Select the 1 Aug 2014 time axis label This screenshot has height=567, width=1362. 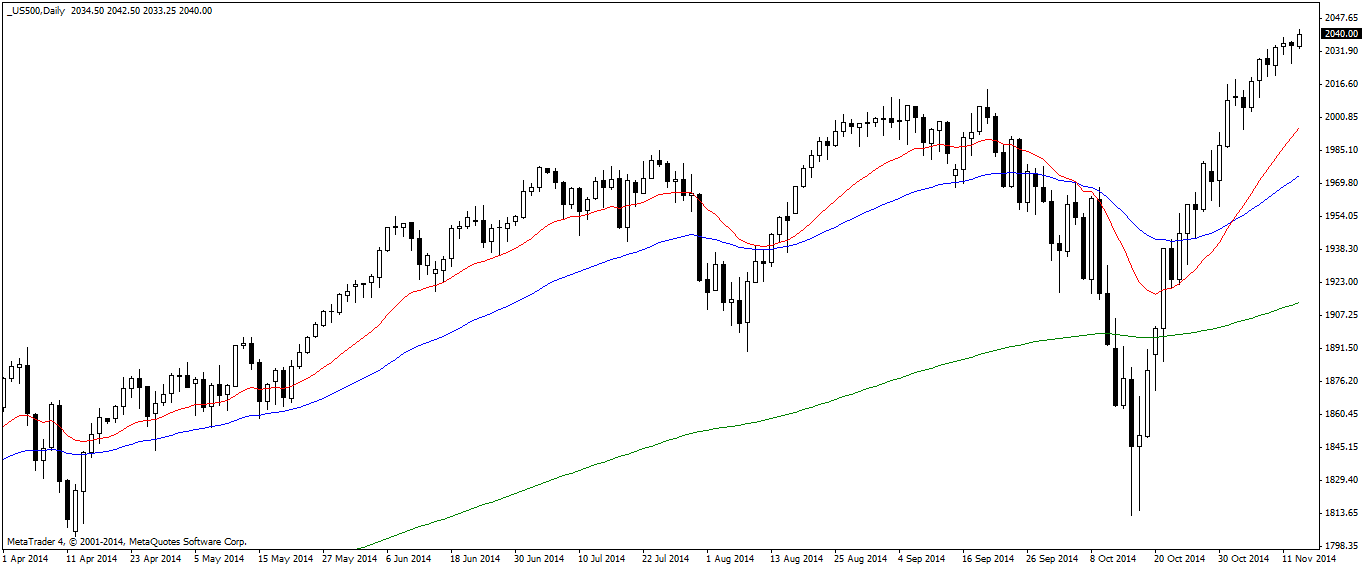pos(731,559)
